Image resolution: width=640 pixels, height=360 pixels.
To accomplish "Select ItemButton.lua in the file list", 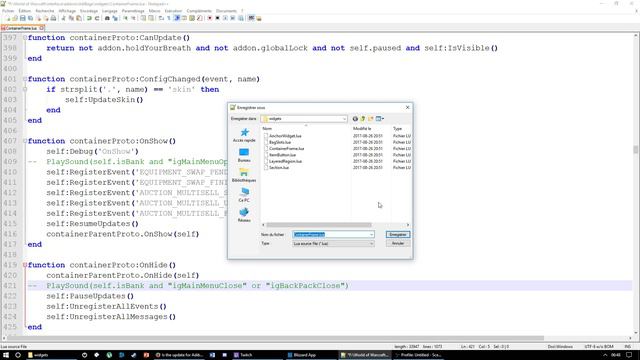I will click(x=282, y=155).
